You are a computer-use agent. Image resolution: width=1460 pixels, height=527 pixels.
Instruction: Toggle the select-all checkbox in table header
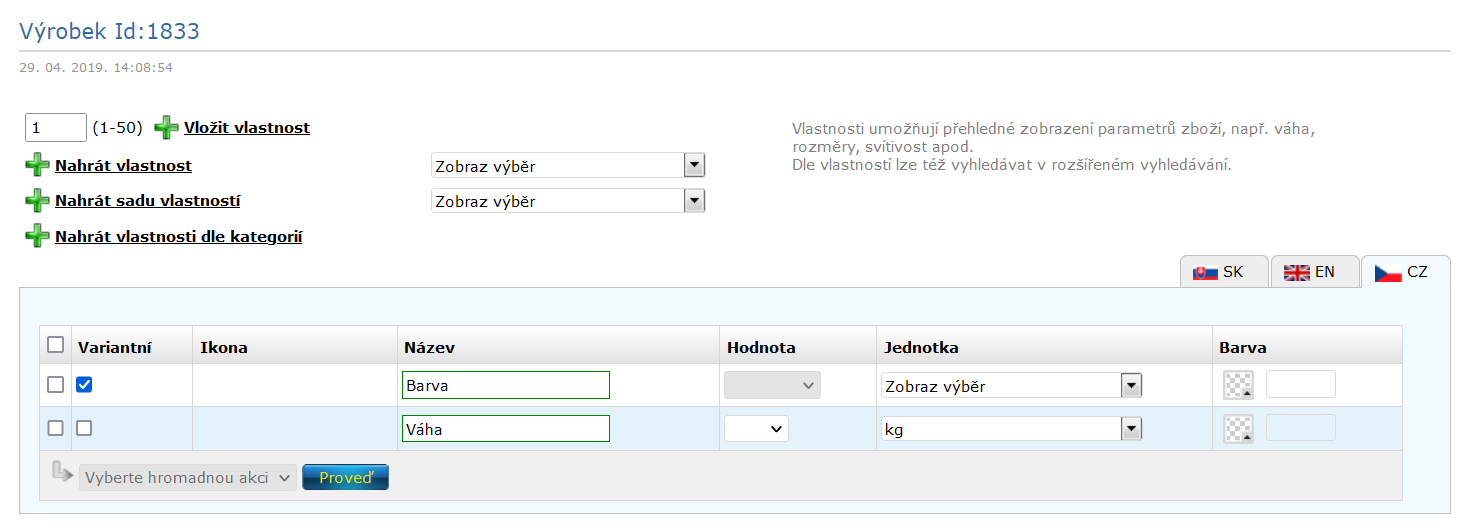tap(56, 345)
